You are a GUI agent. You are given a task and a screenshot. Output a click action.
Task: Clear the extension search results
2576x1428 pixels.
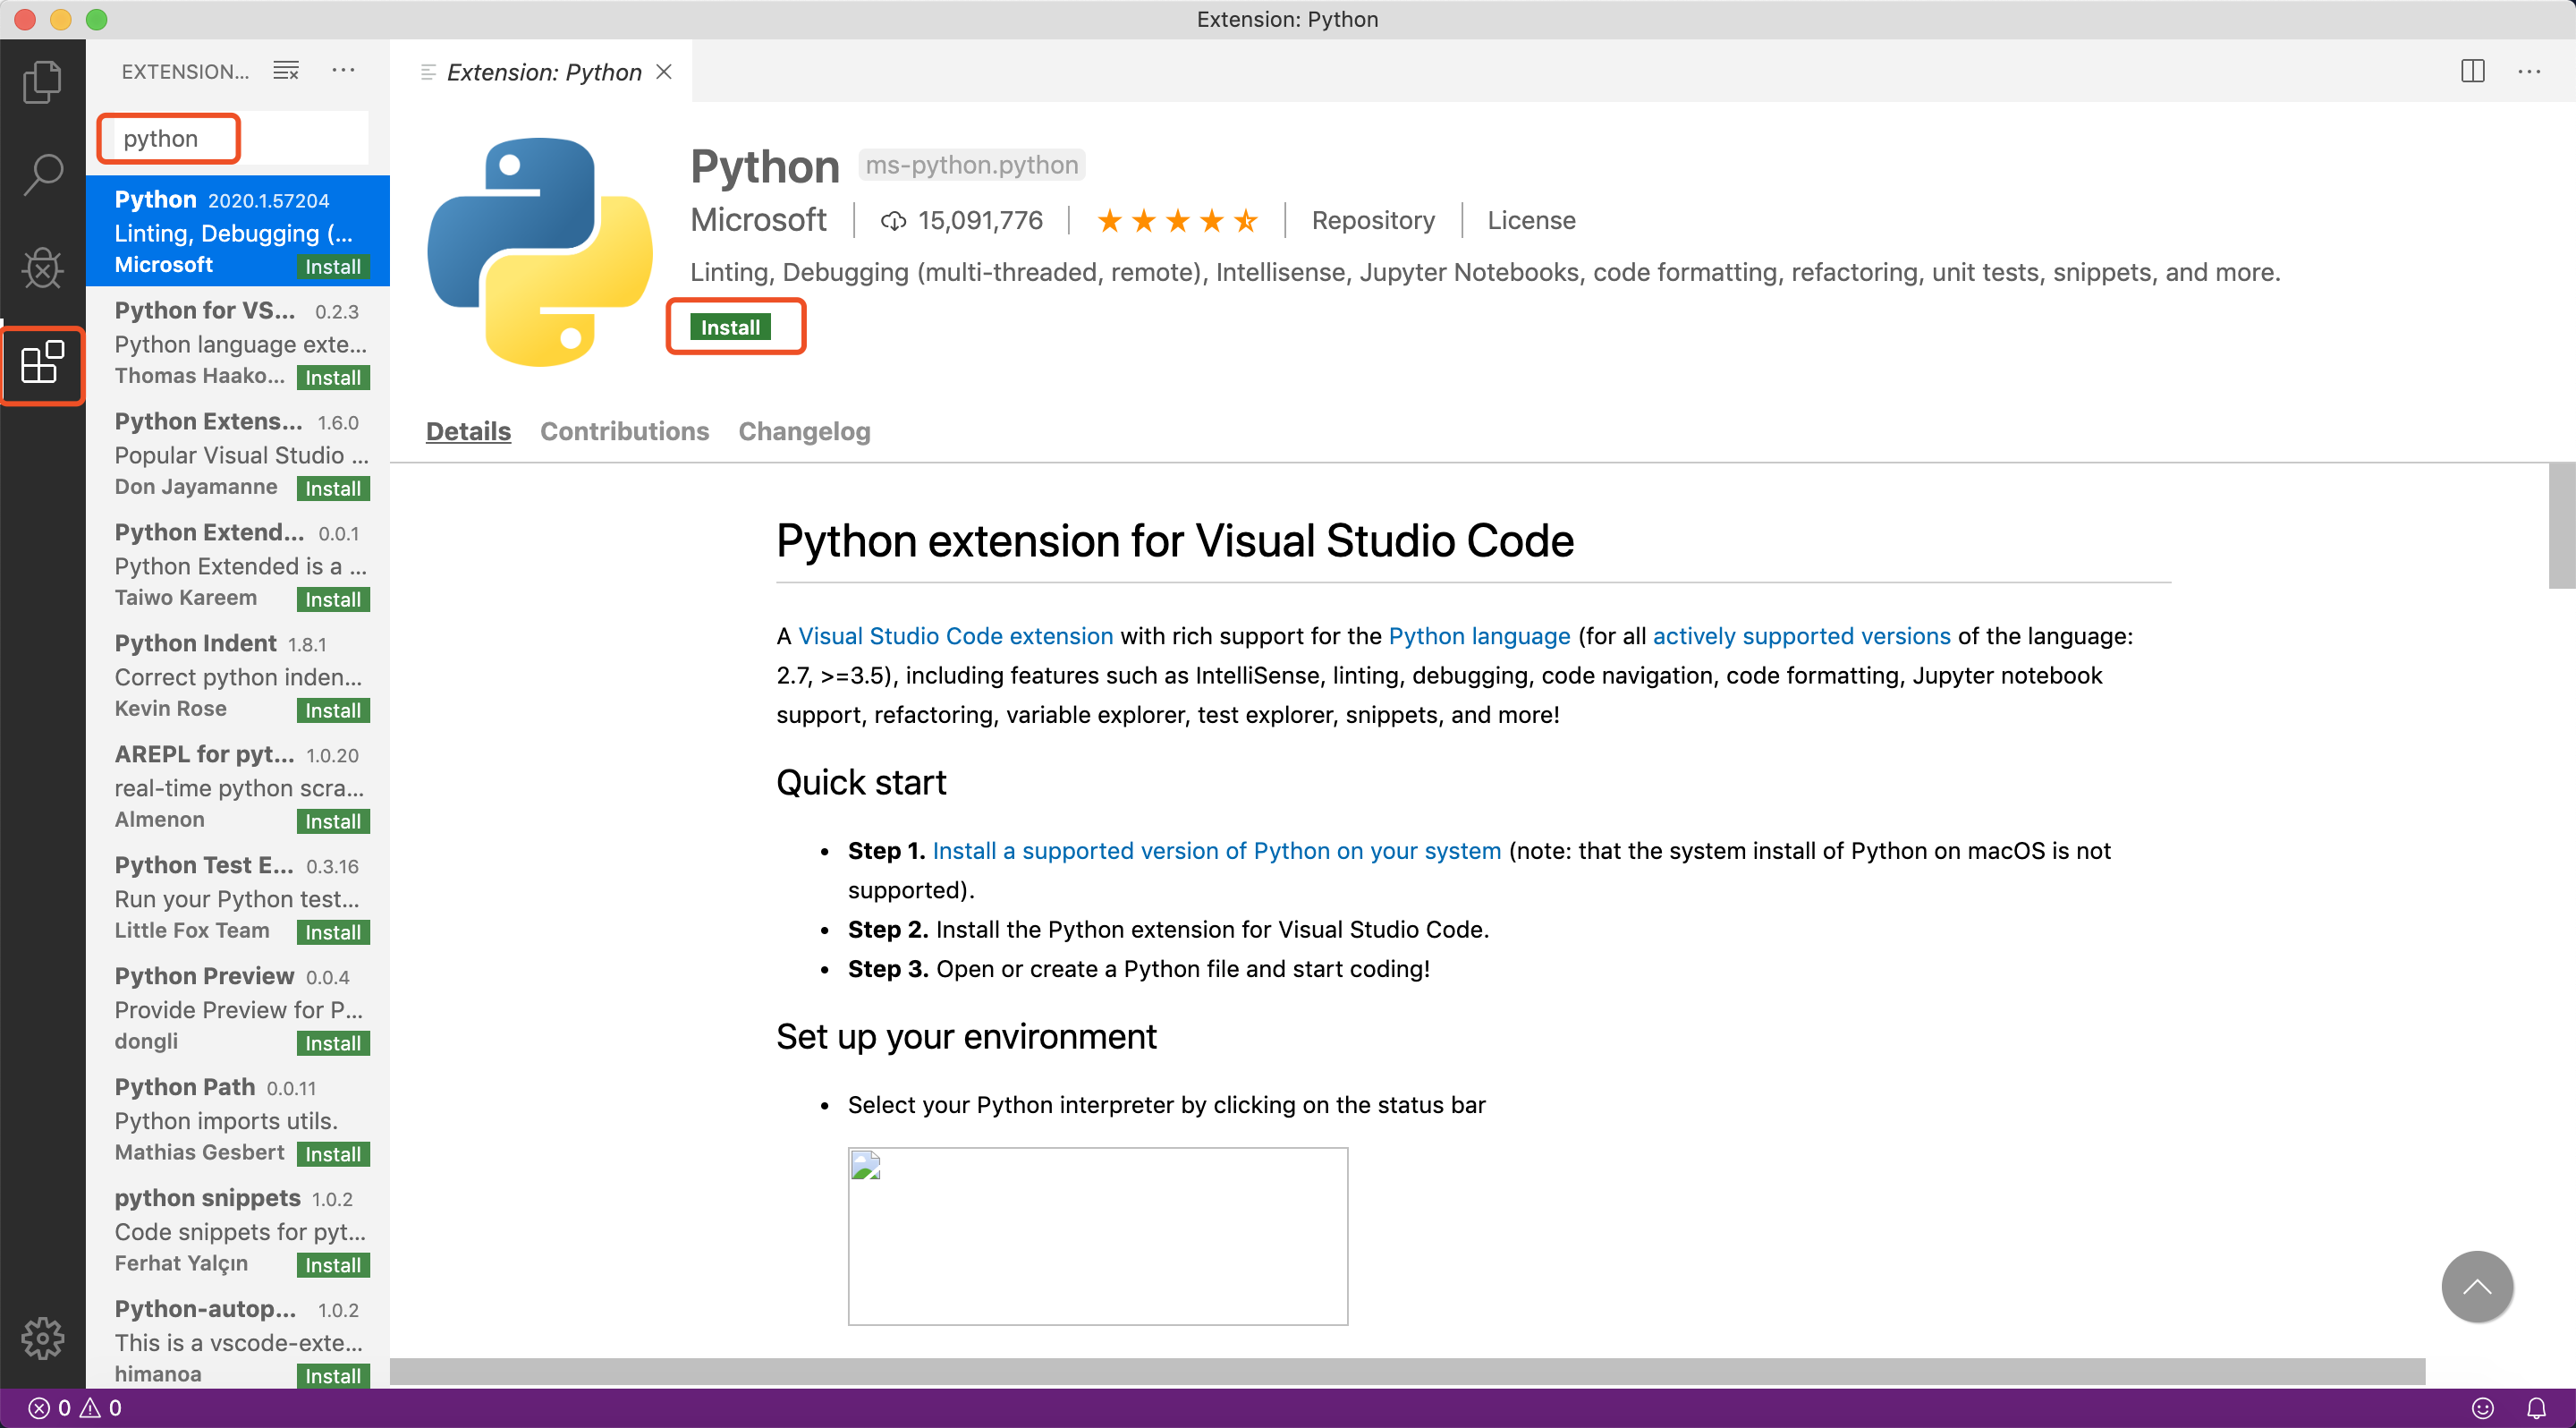pos(285,70)
